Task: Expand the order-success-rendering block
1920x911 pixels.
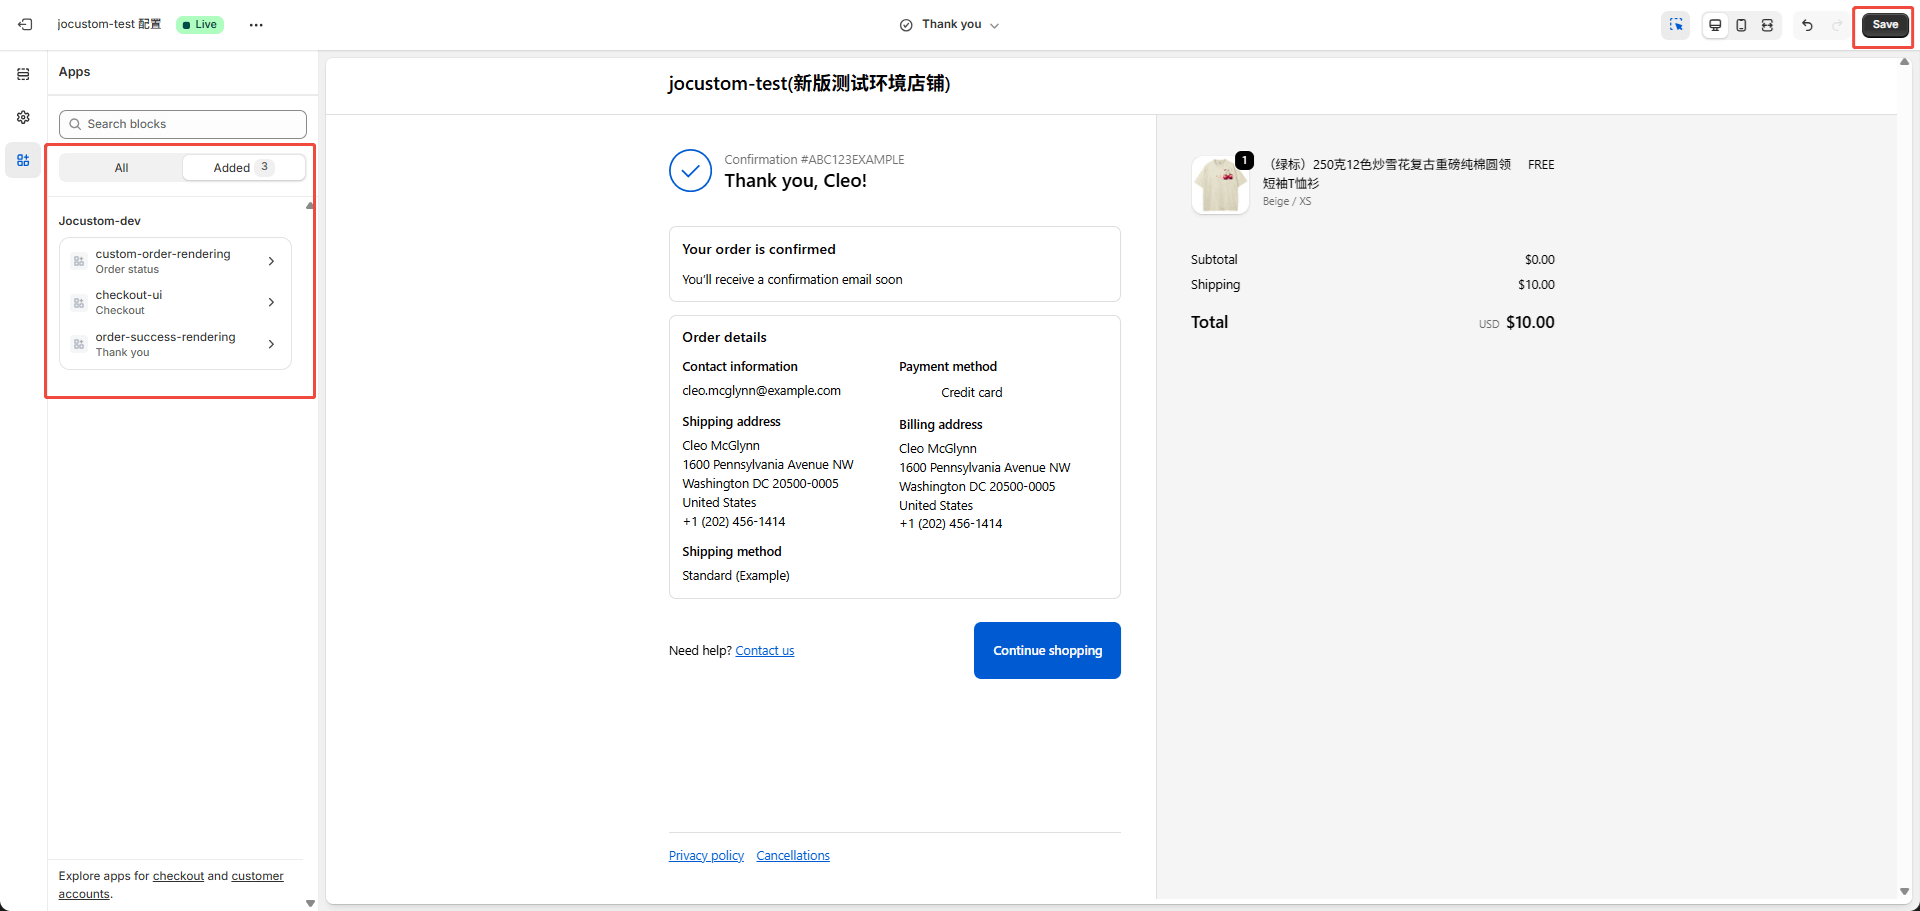Action: pos(175,344)
